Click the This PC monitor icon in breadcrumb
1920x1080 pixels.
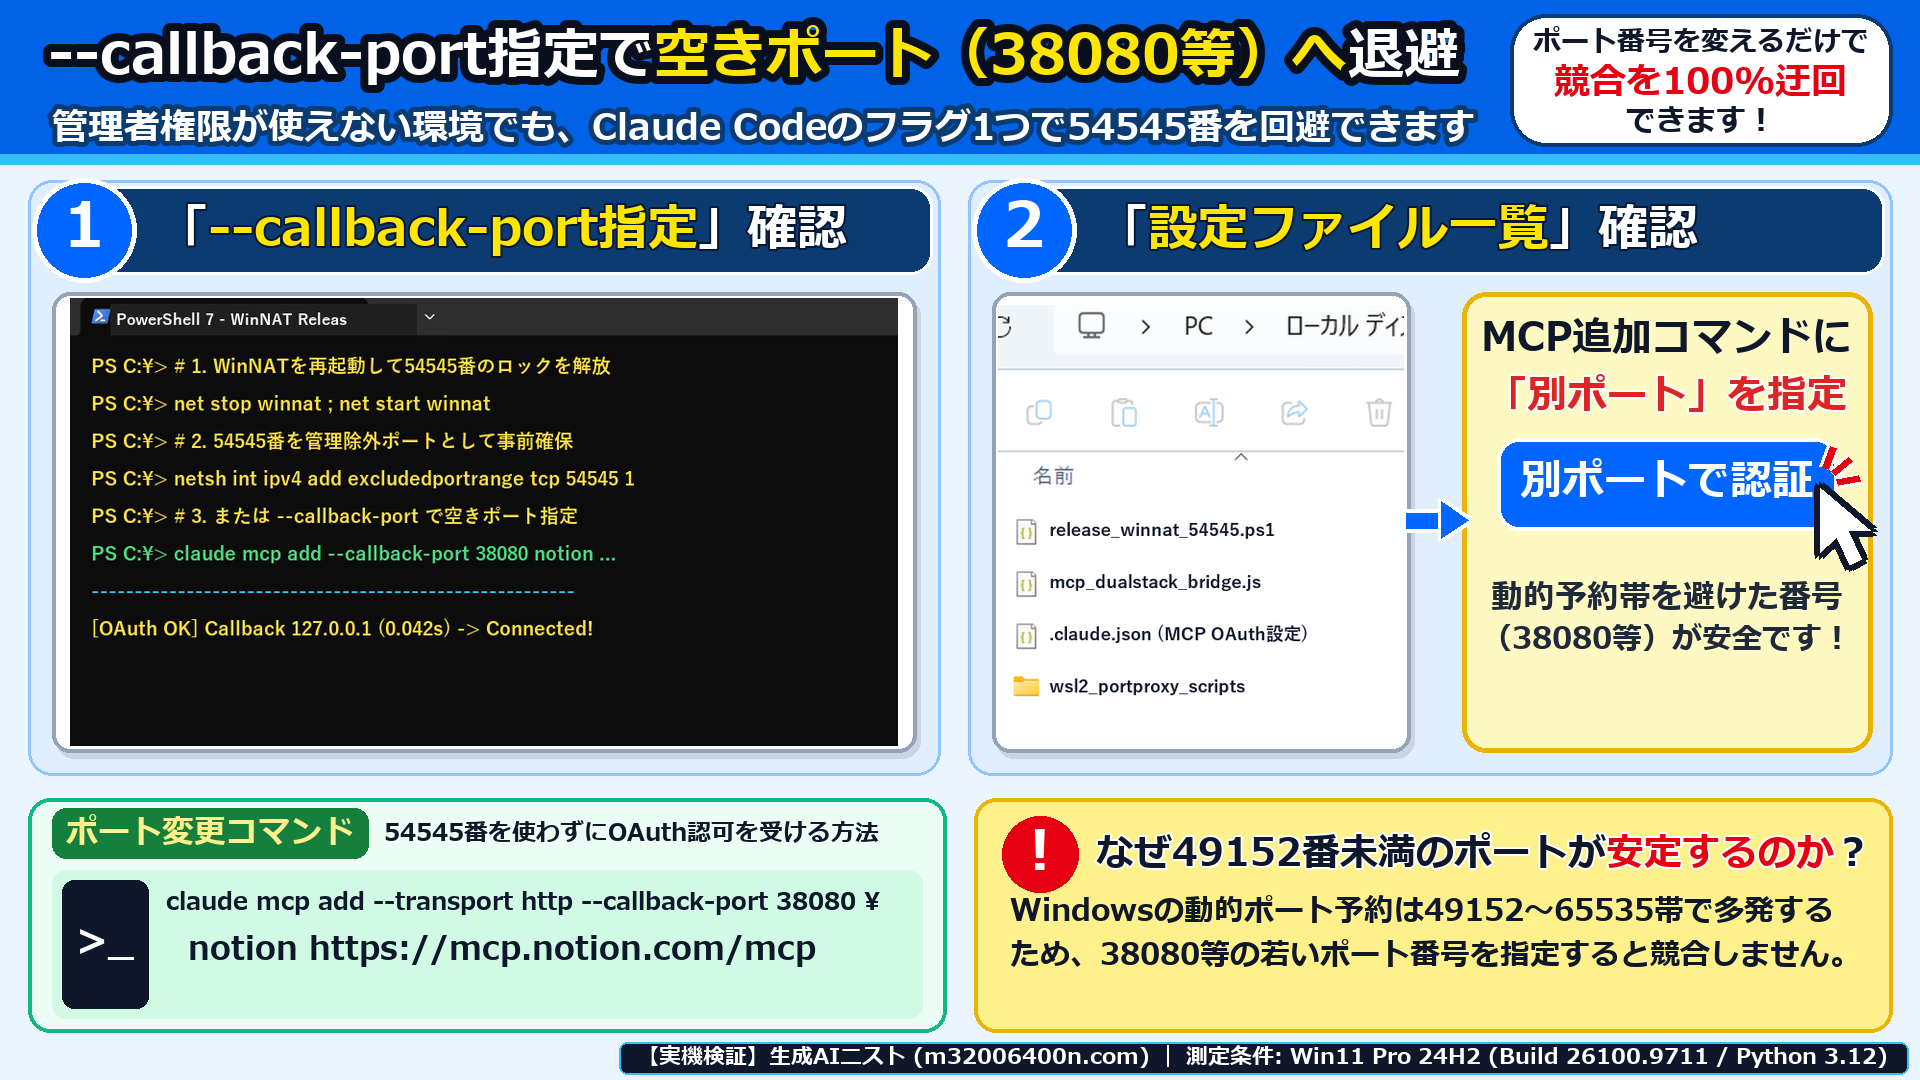(1091, 326)
